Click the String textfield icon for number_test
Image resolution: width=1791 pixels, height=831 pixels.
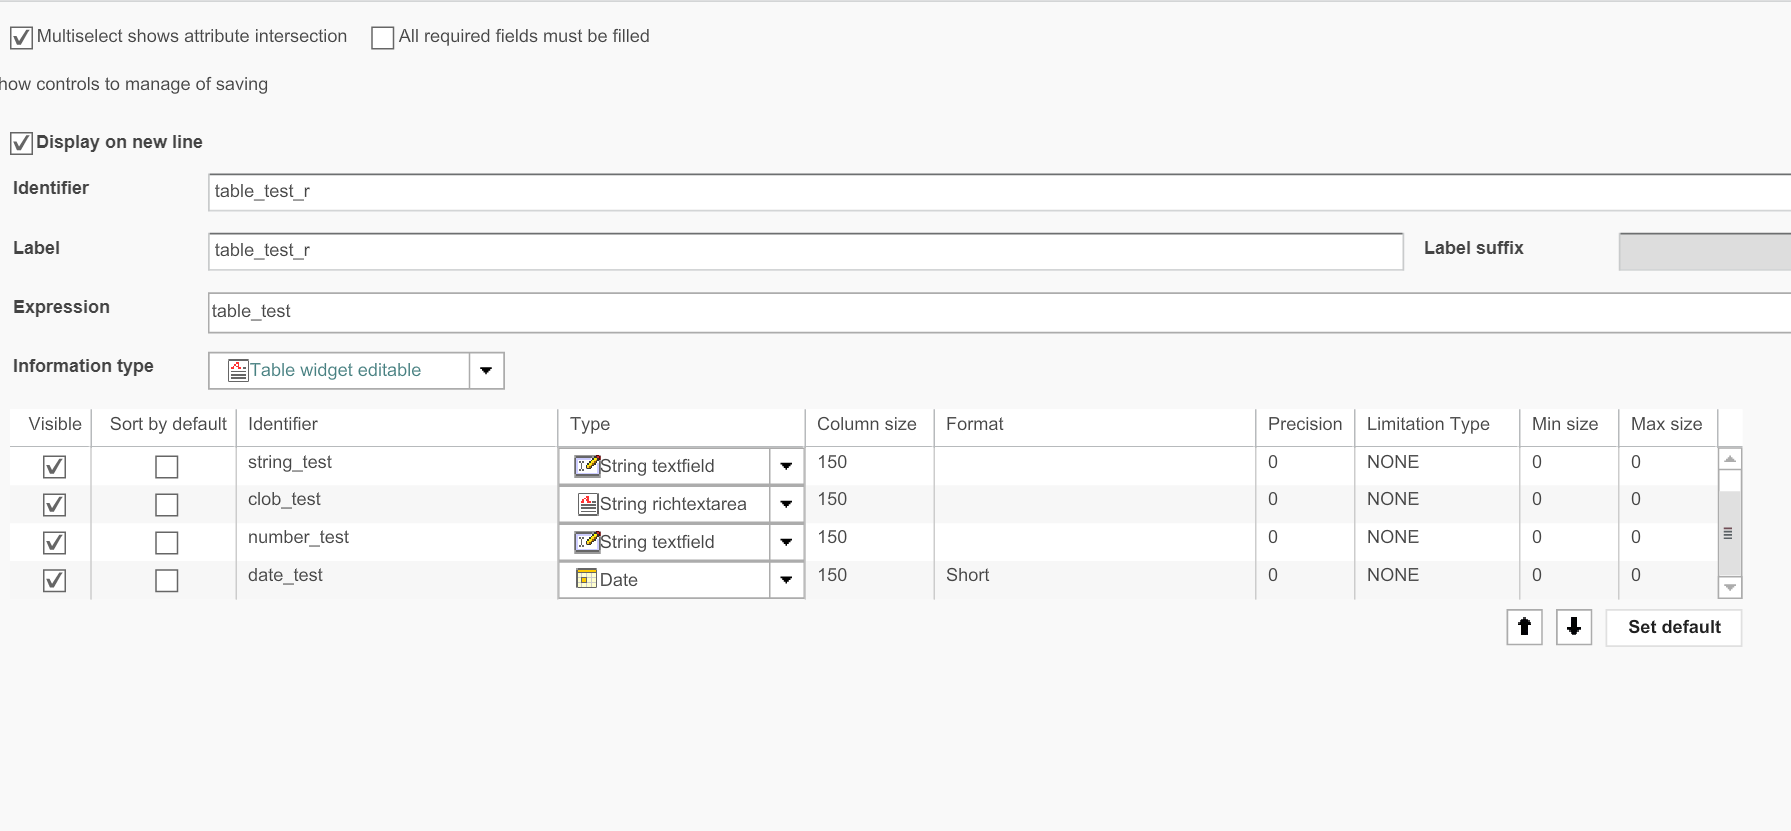coord(586,542)
